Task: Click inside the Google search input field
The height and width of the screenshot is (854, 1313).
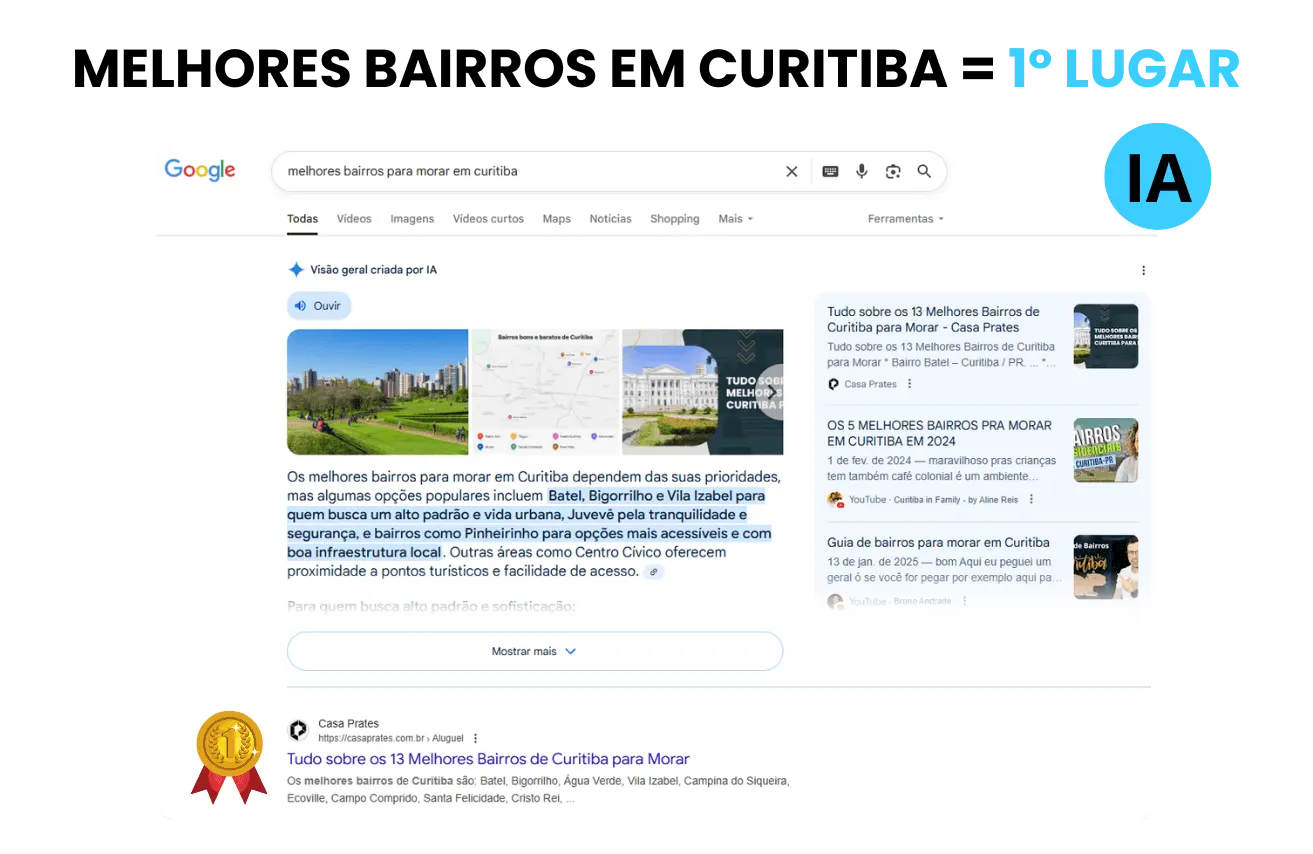Action: (x=530, y=171)
